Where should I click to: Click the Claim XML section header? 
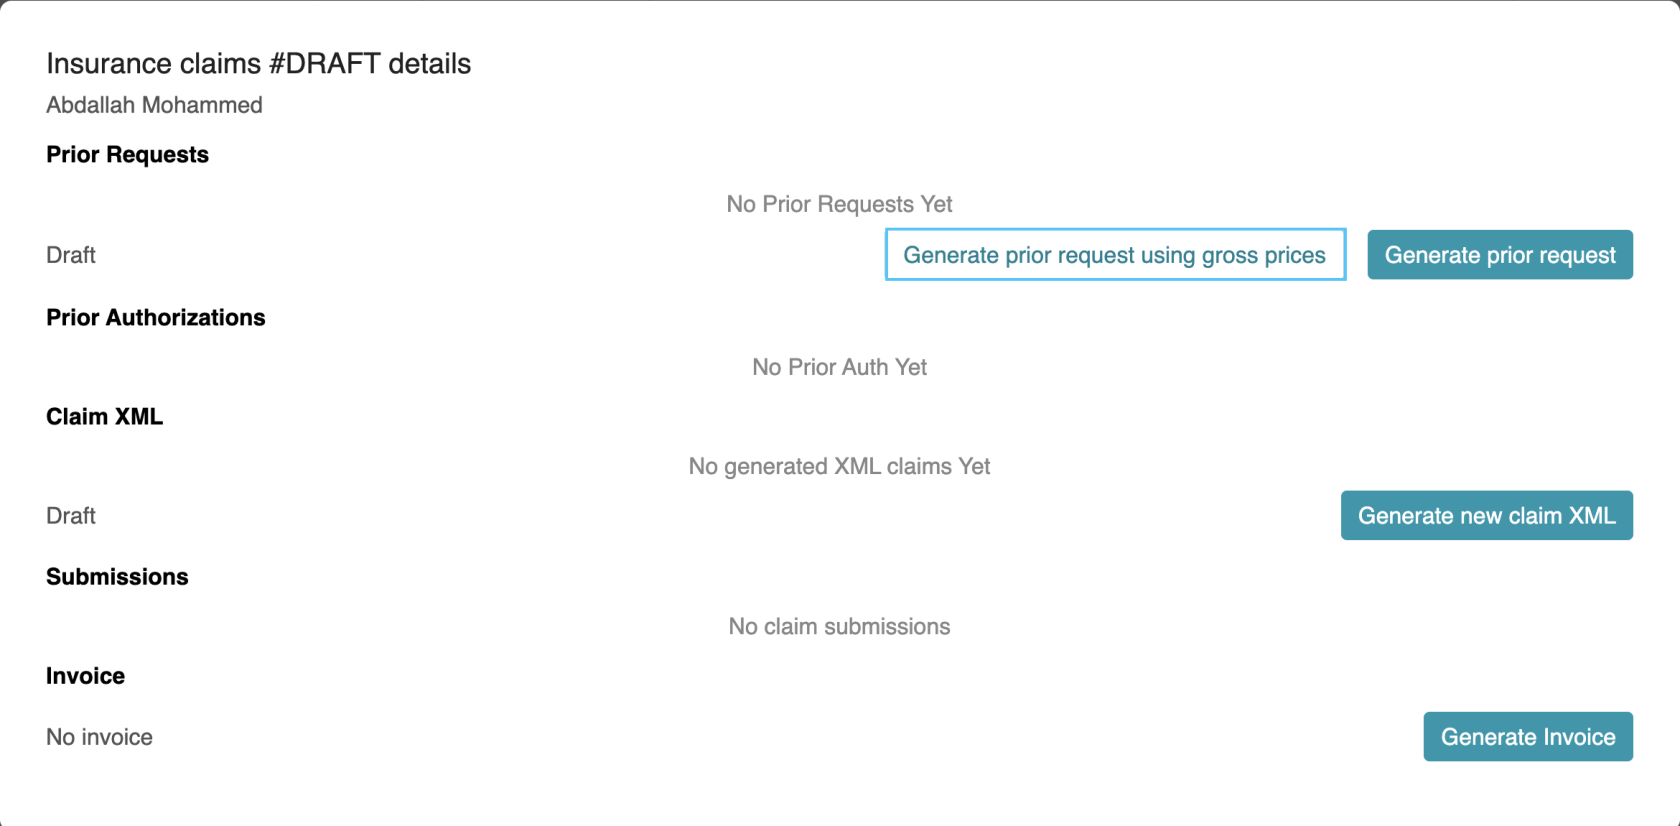click(104, 417)
